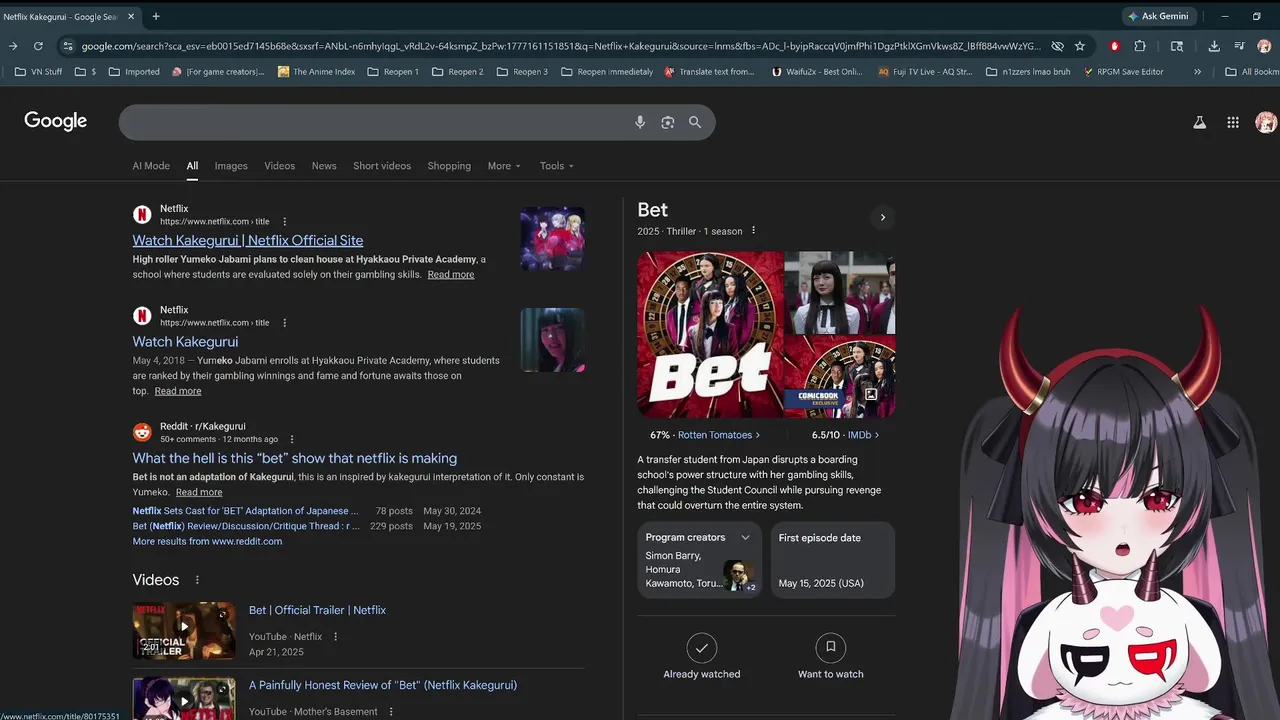Expand Bet panel with right chevron
1280x720 pixels.
point(882,217)
